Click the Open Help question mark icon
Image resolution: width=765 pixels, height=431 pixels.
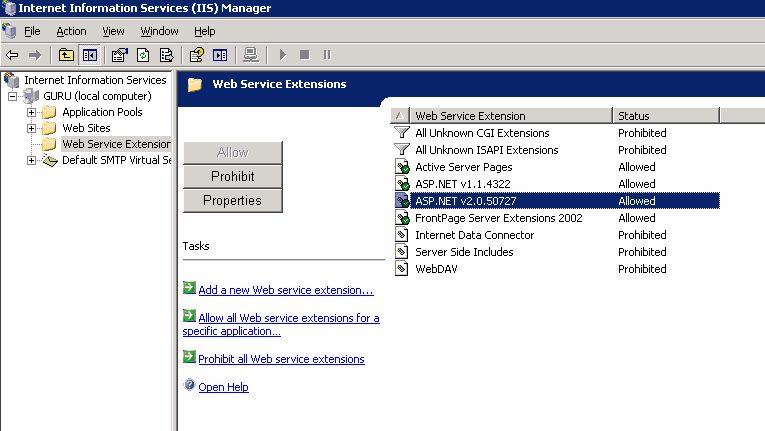click(189, 385)
